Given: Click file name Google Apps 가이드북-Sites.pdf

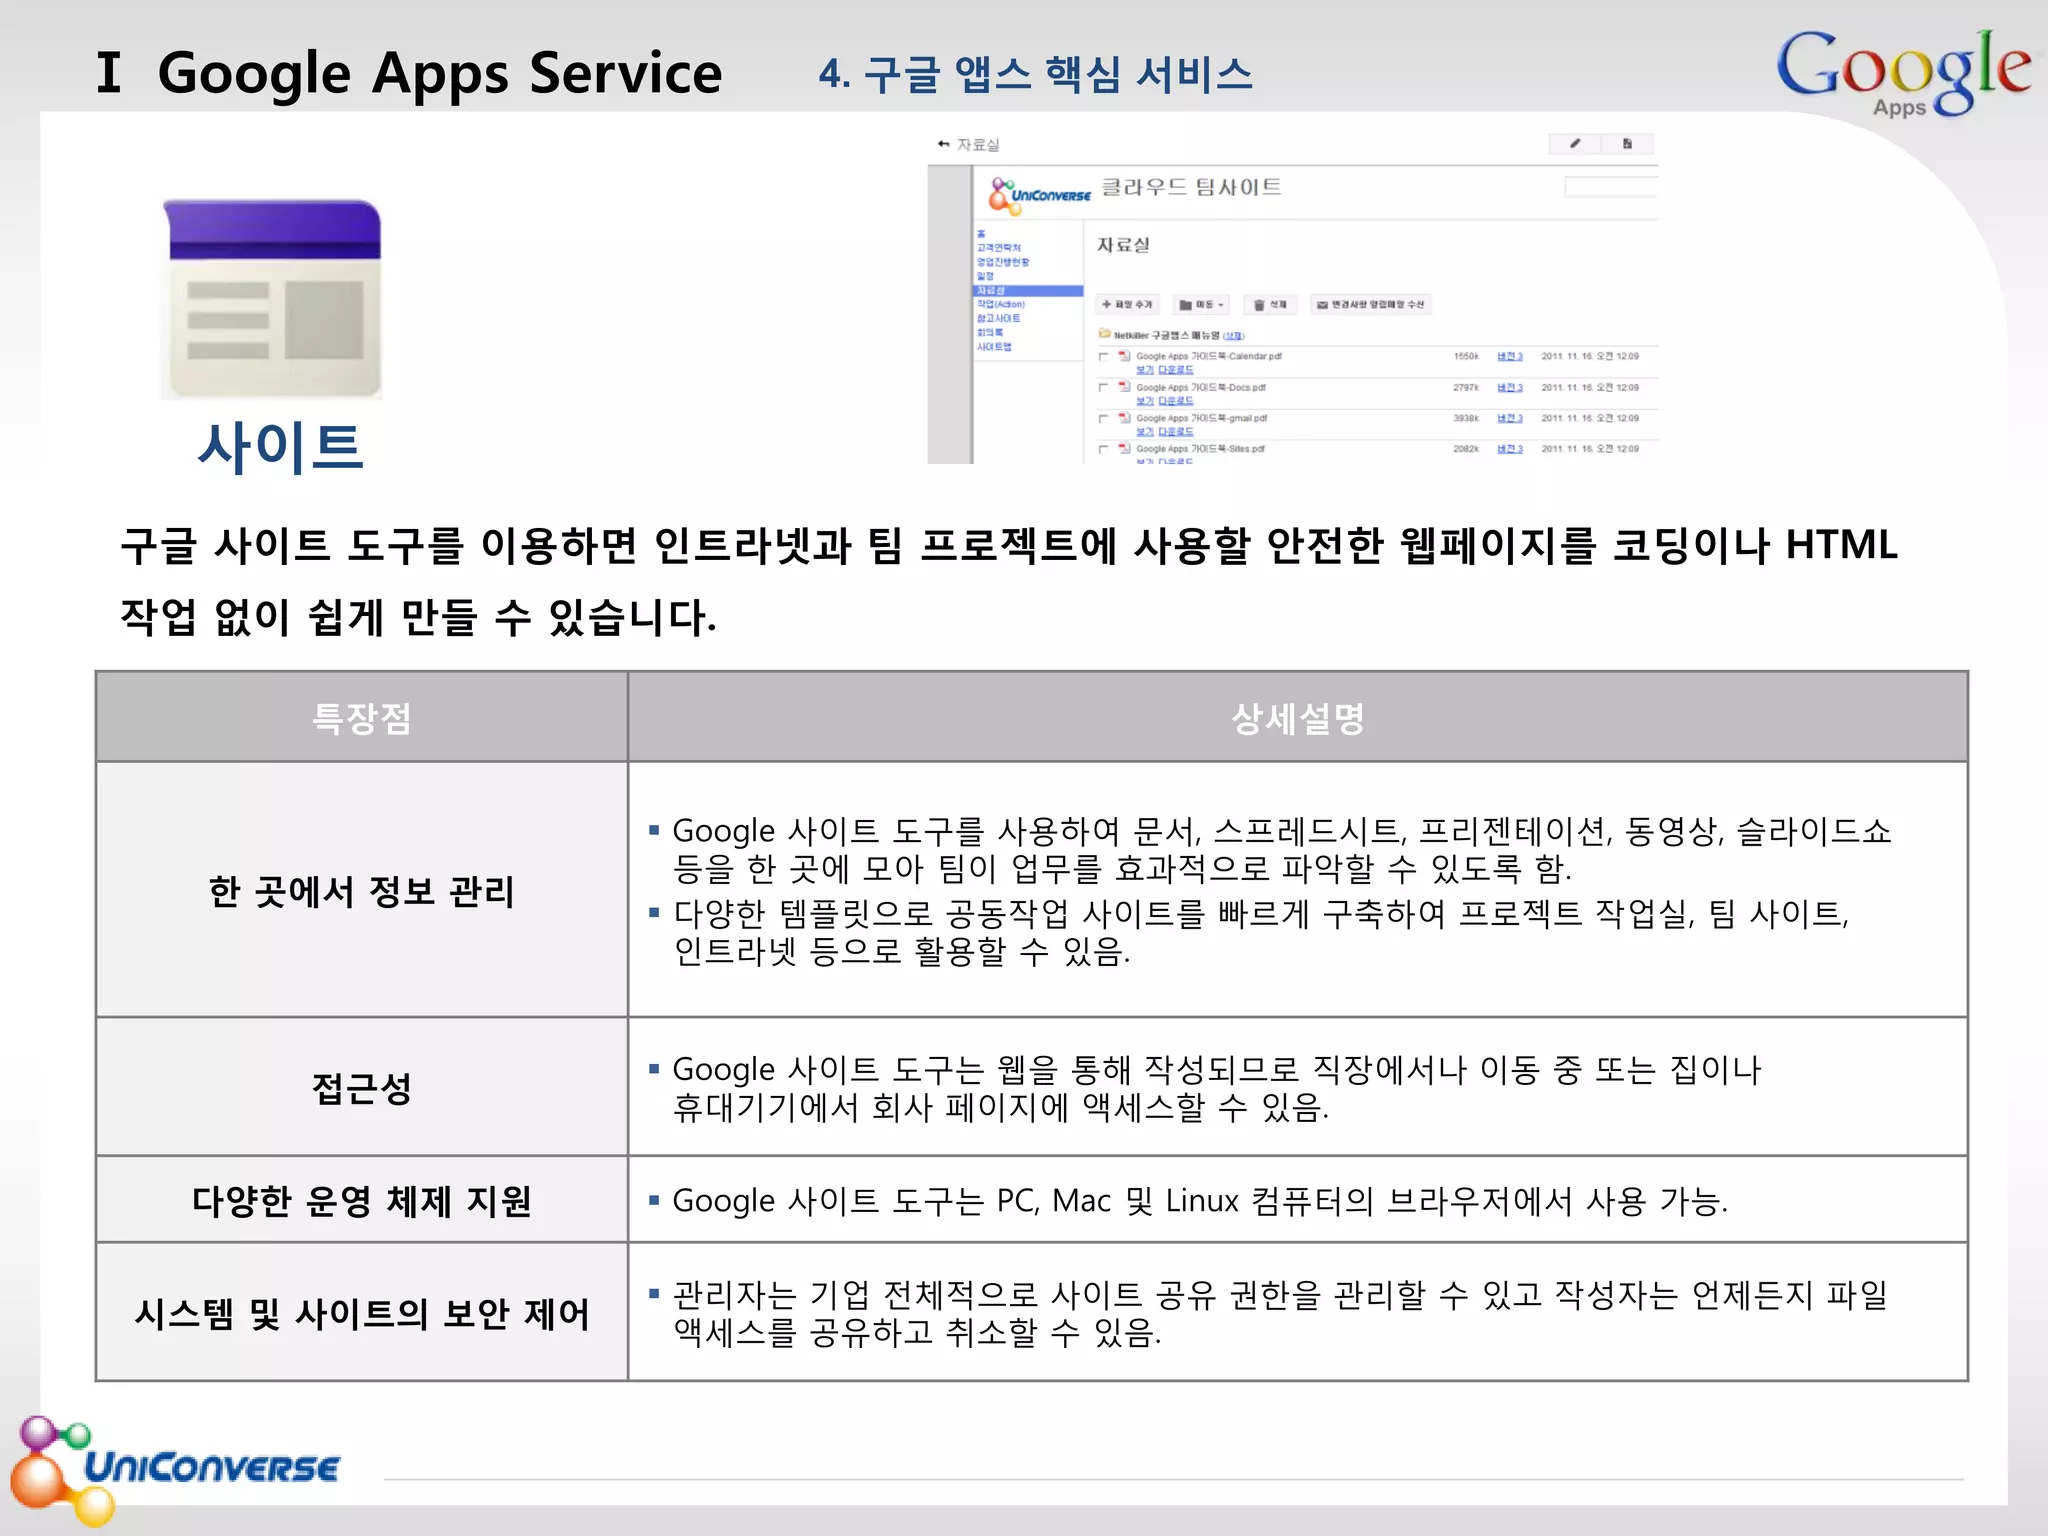Looking at the screenshot, I should [1201, 449].
